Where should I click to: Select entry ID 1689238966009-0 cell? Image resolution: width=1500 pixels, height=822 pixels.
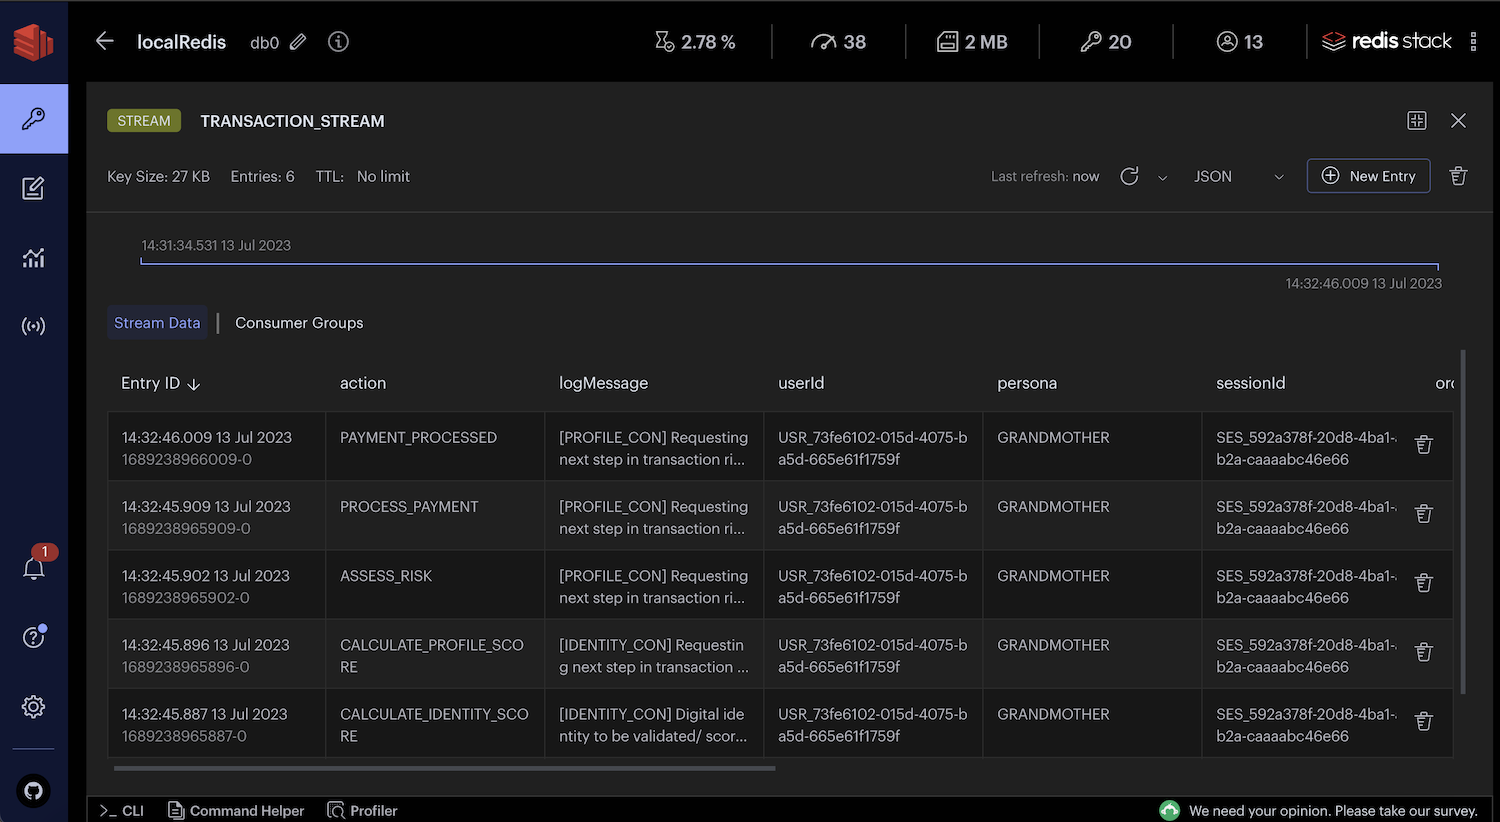click(x=217, y=448)
